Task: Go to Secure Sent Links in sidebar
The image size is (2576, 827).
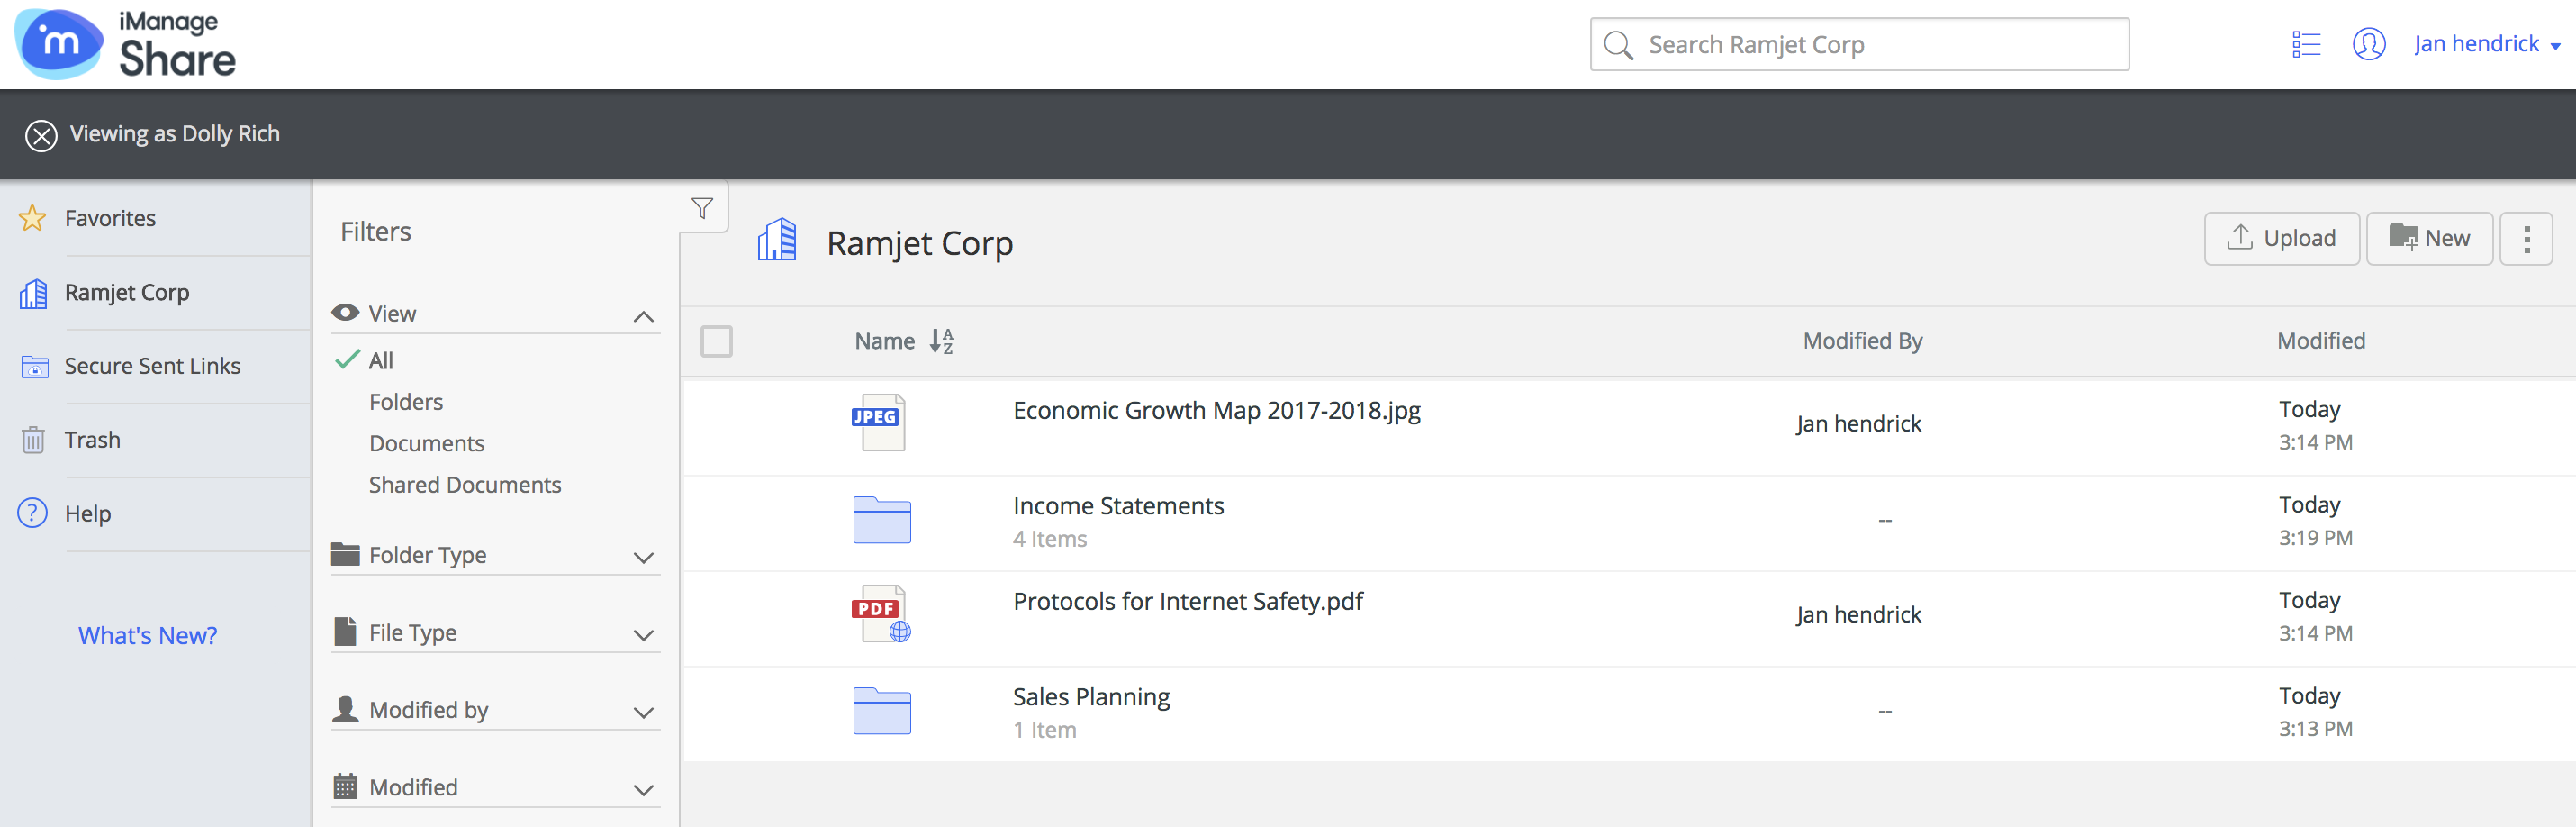Action: click(x=152, y=366)
